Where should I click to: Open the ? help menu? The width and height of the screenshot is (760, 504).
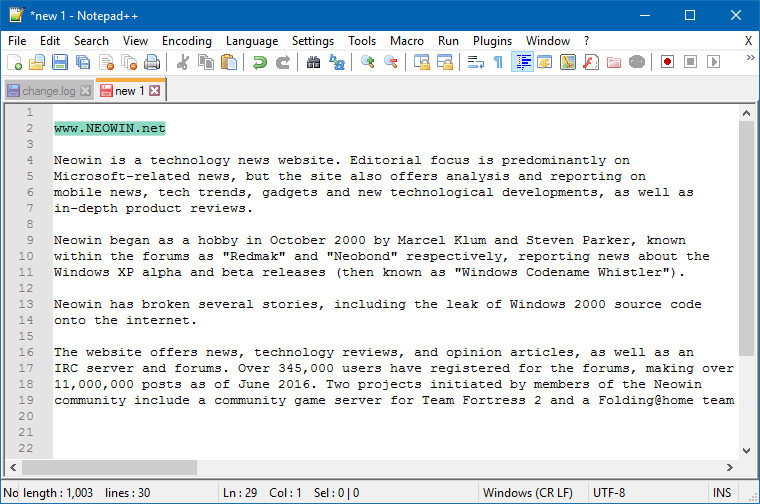[x=586, y=41]
